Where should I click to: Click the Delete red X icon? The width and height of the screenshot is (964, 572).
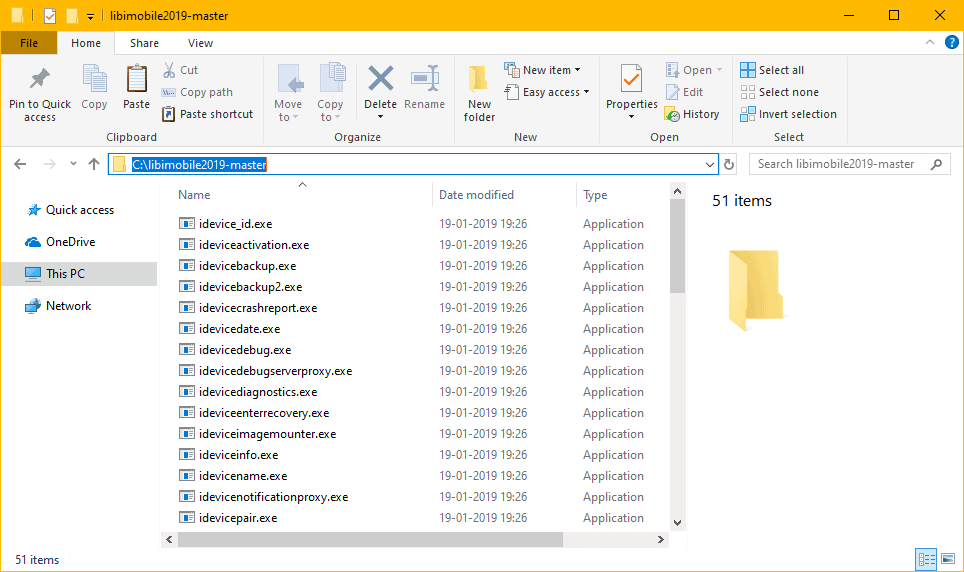coord(381,79)
